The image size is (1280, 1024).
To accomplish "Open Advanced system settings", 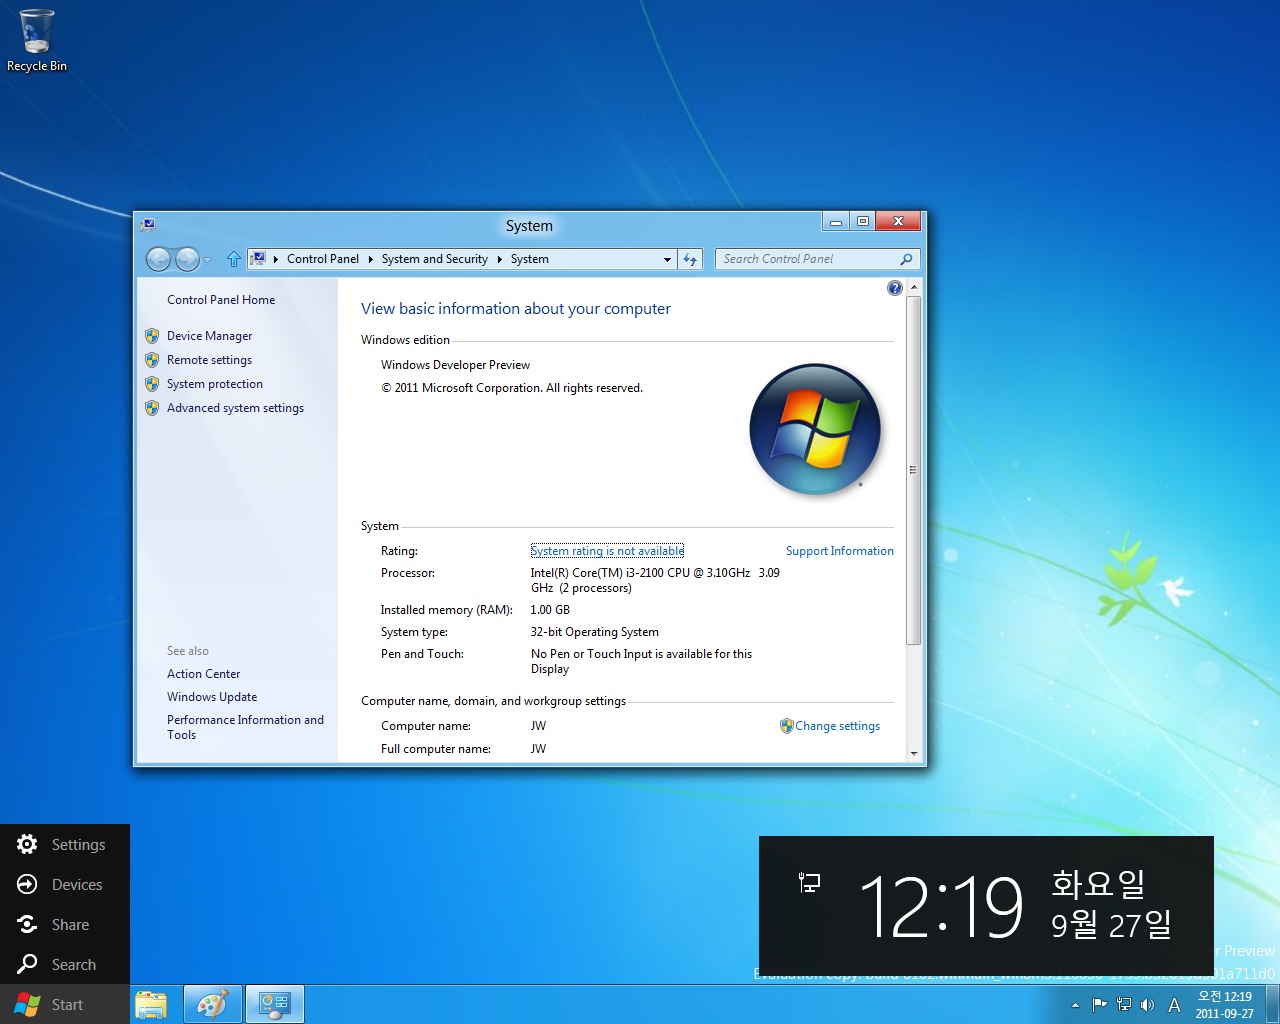I will (x=236, y=408).
